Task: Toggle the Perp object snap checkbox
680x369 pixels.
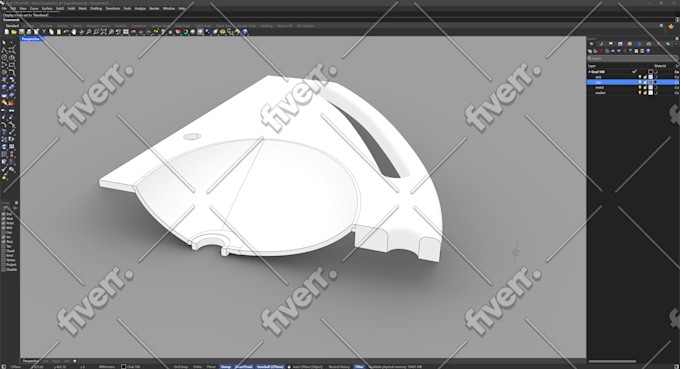Action: point(3,242)
